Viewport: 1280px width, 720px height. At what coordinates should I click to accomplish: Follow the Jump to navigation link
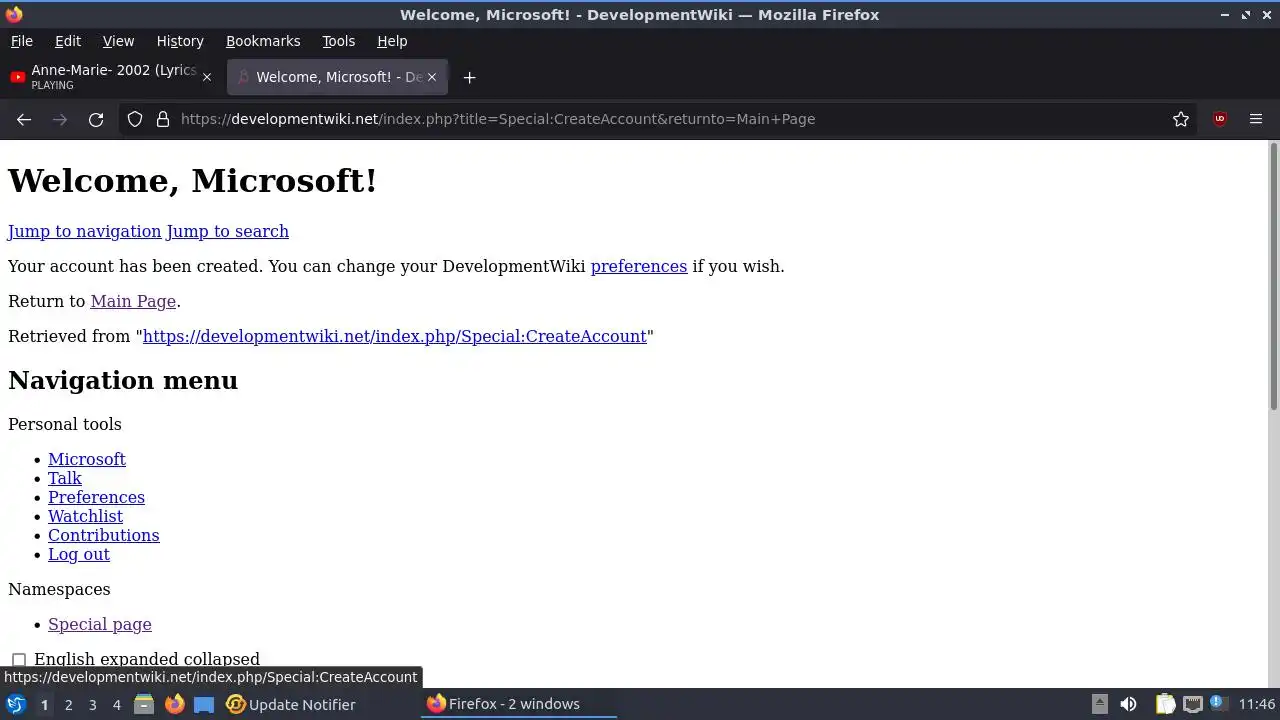click(85, 231)
